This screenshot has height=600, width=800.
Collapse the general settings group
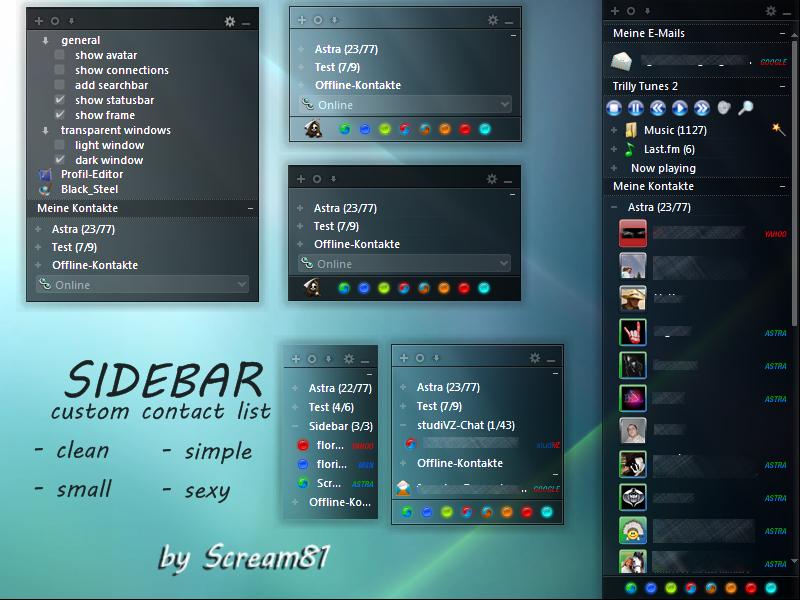pyautogui.click(x=45, y=40)
